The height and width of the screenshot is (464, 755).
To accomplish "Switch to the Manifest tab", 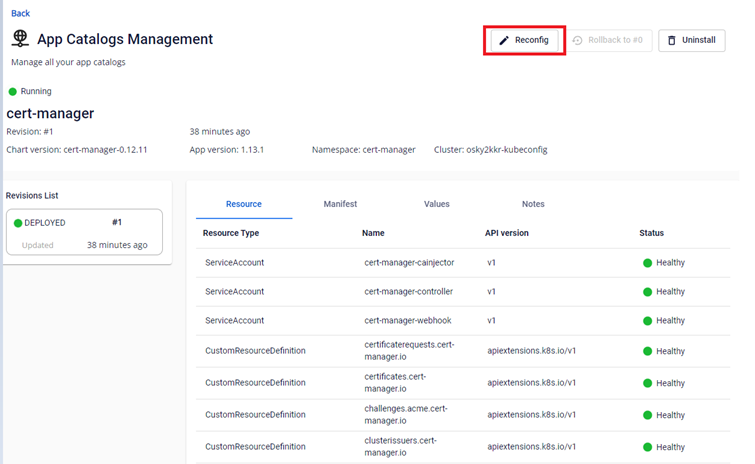I will pos(340,204).
